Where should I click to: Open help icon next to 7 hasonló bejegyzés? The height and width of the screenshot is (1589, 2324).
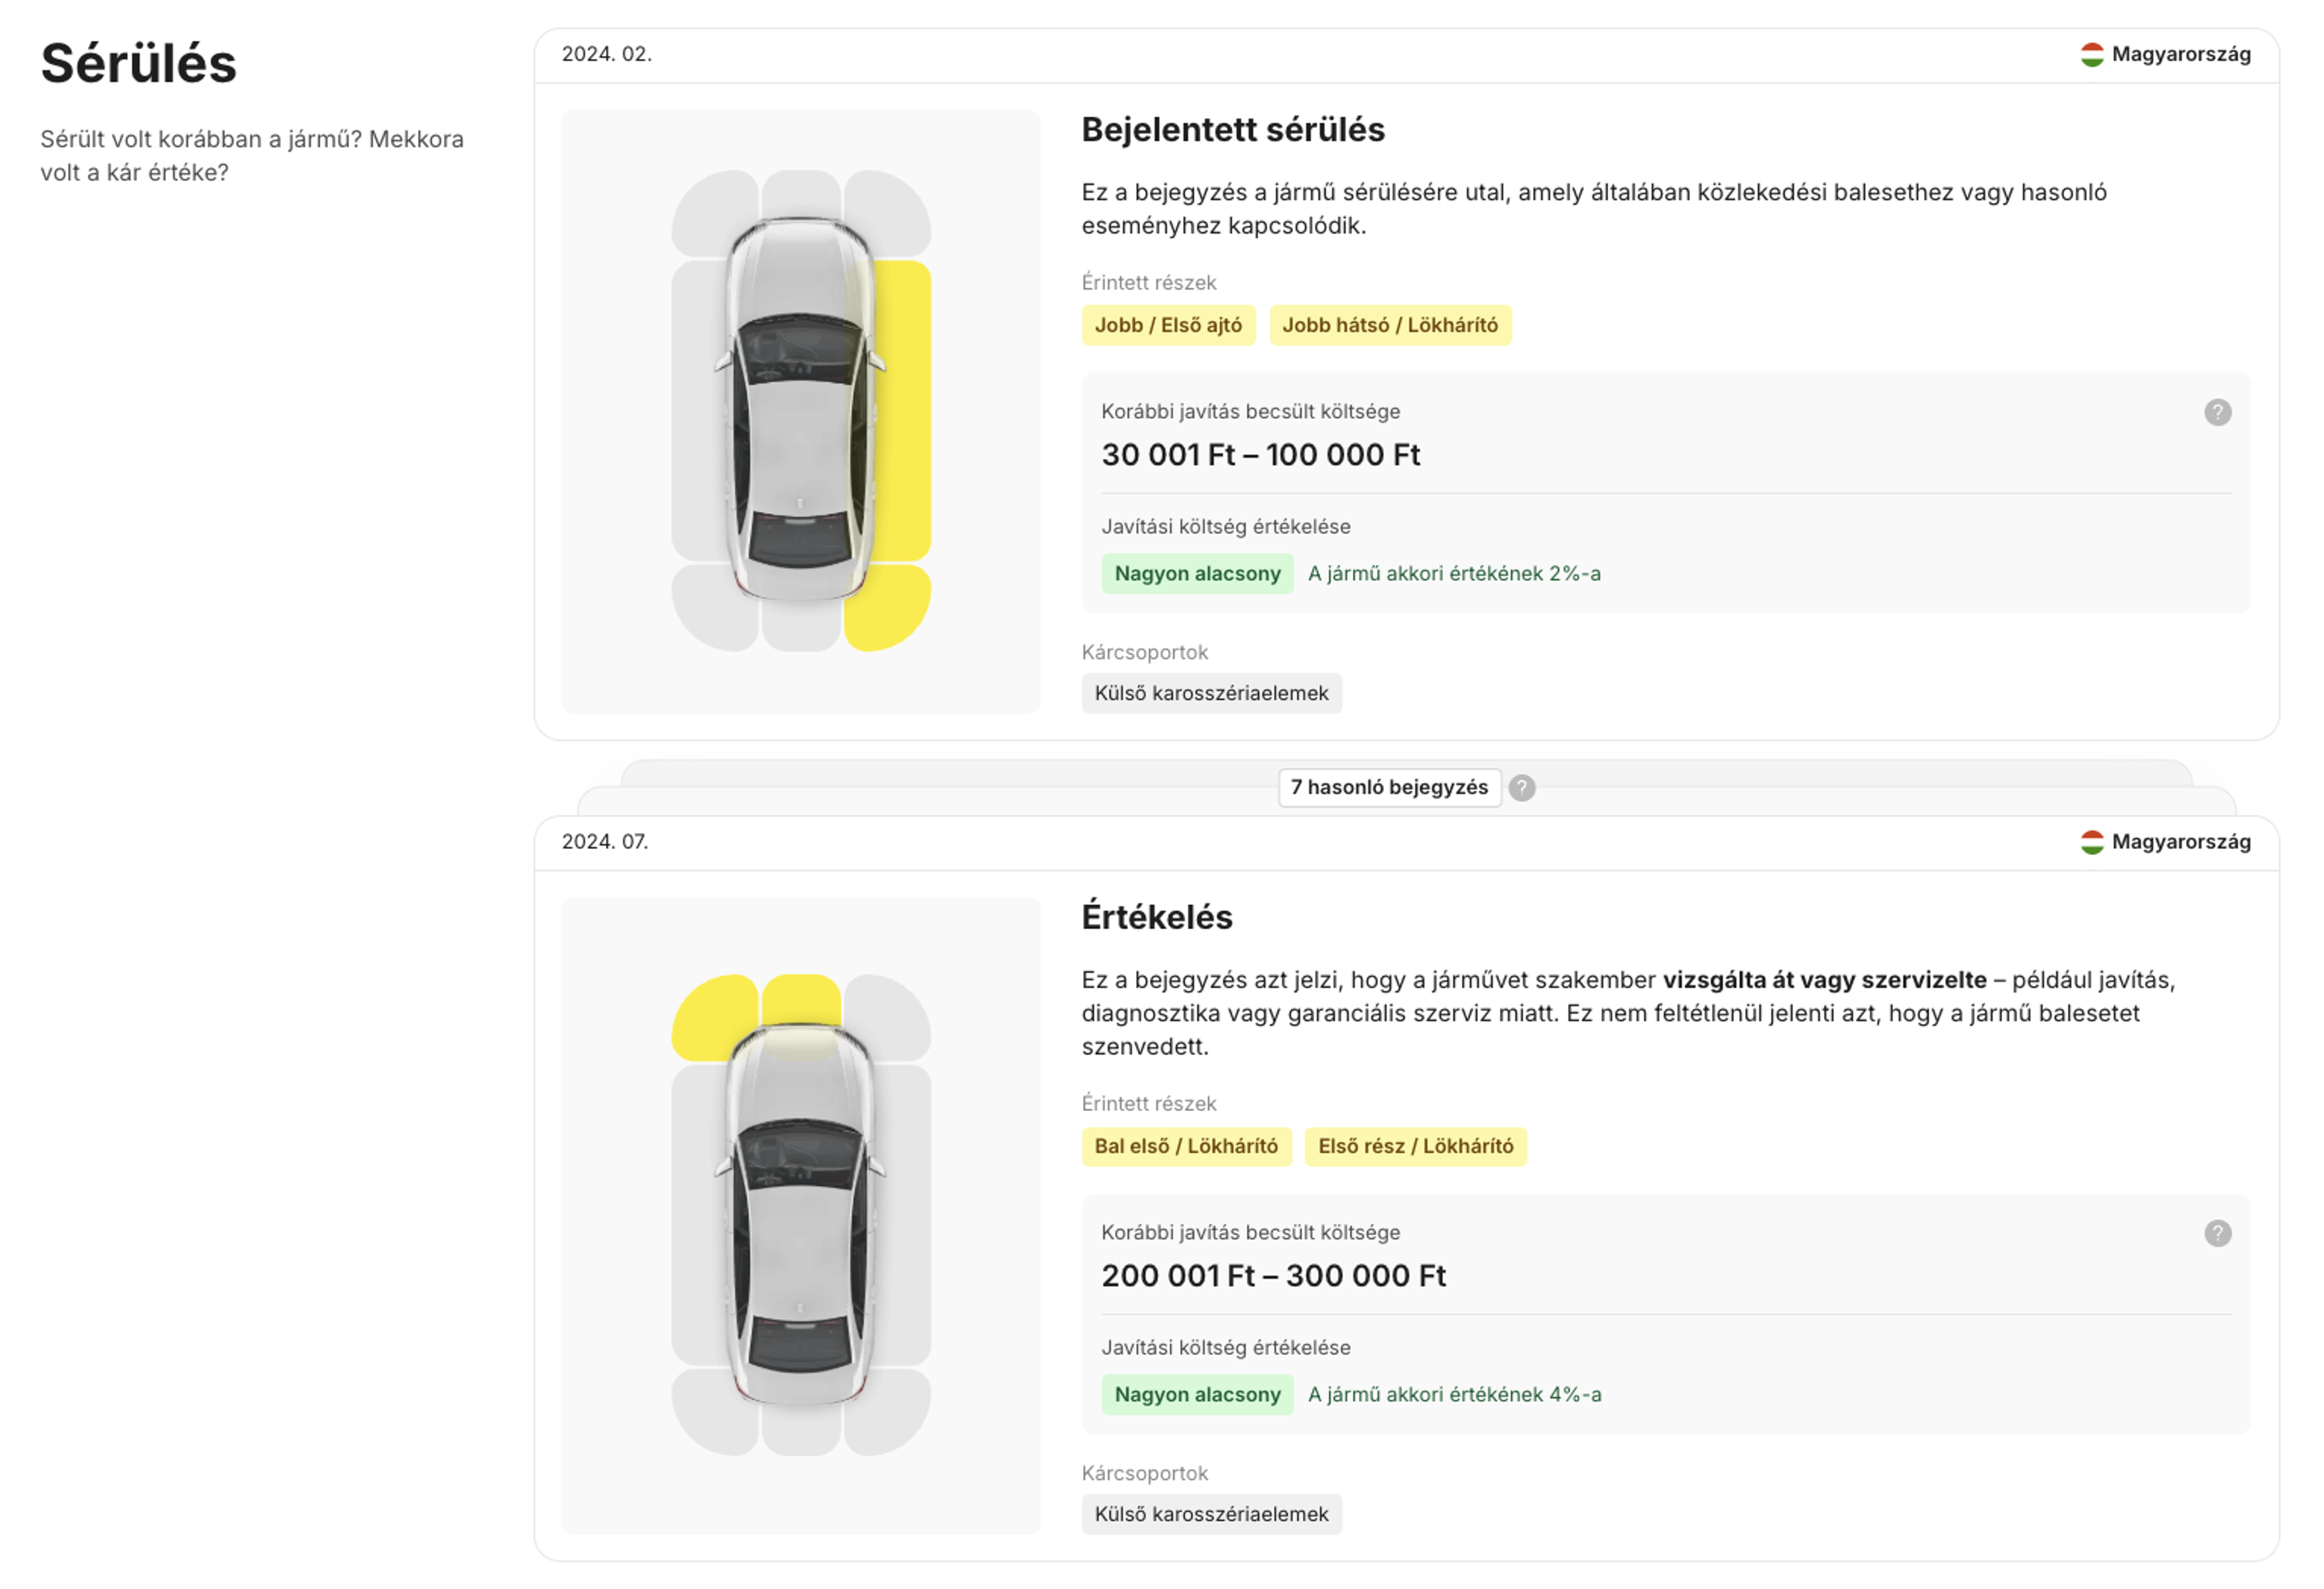pyautogui.click(x=1521, y=787)
